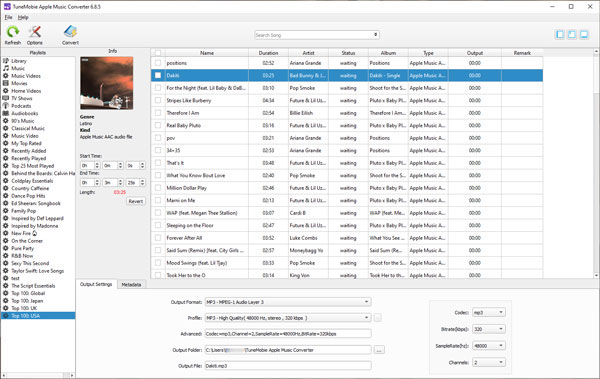The height and width of the screenshot is (379, 600).
Task: Check the box for Stripes Like Burberry
Action: [158, 100]
